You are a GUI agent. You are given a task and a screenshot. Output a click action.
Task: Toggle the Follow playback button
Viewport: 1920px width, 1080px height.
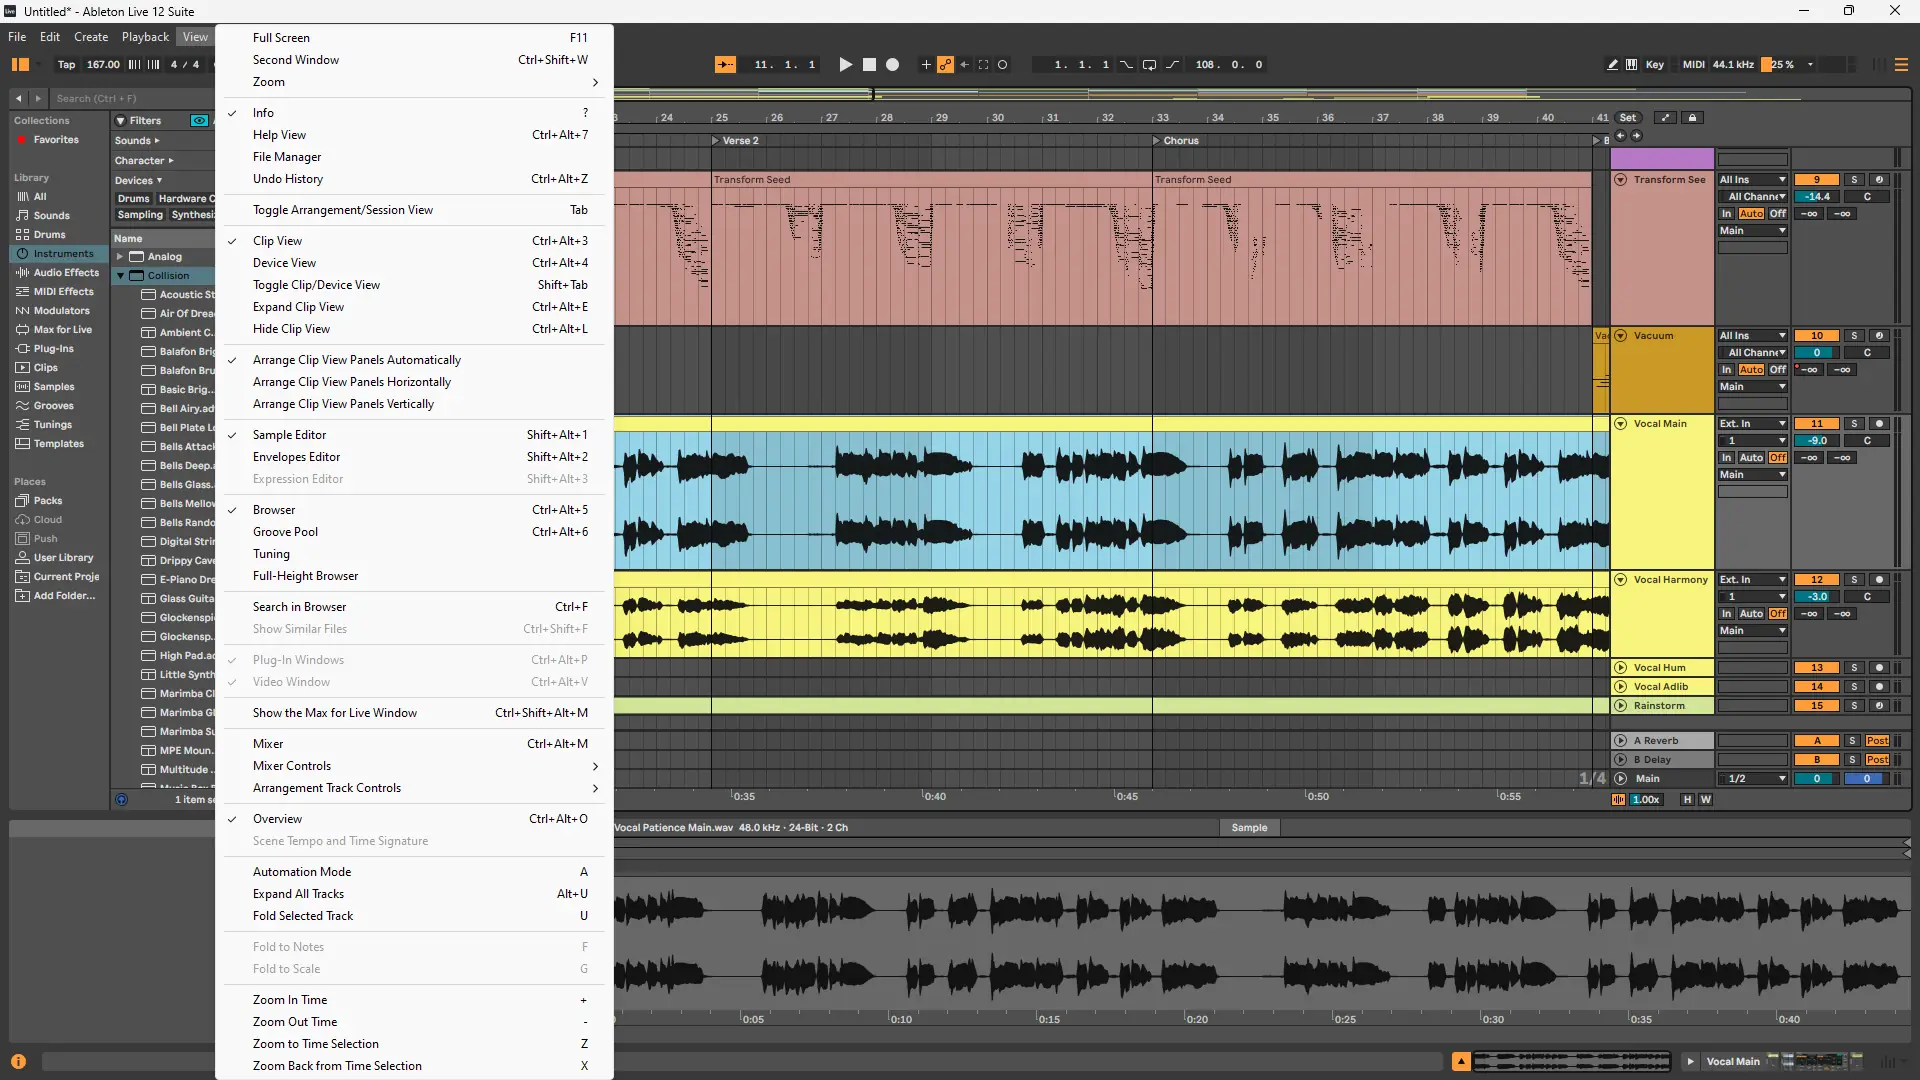tap(725, 65)
